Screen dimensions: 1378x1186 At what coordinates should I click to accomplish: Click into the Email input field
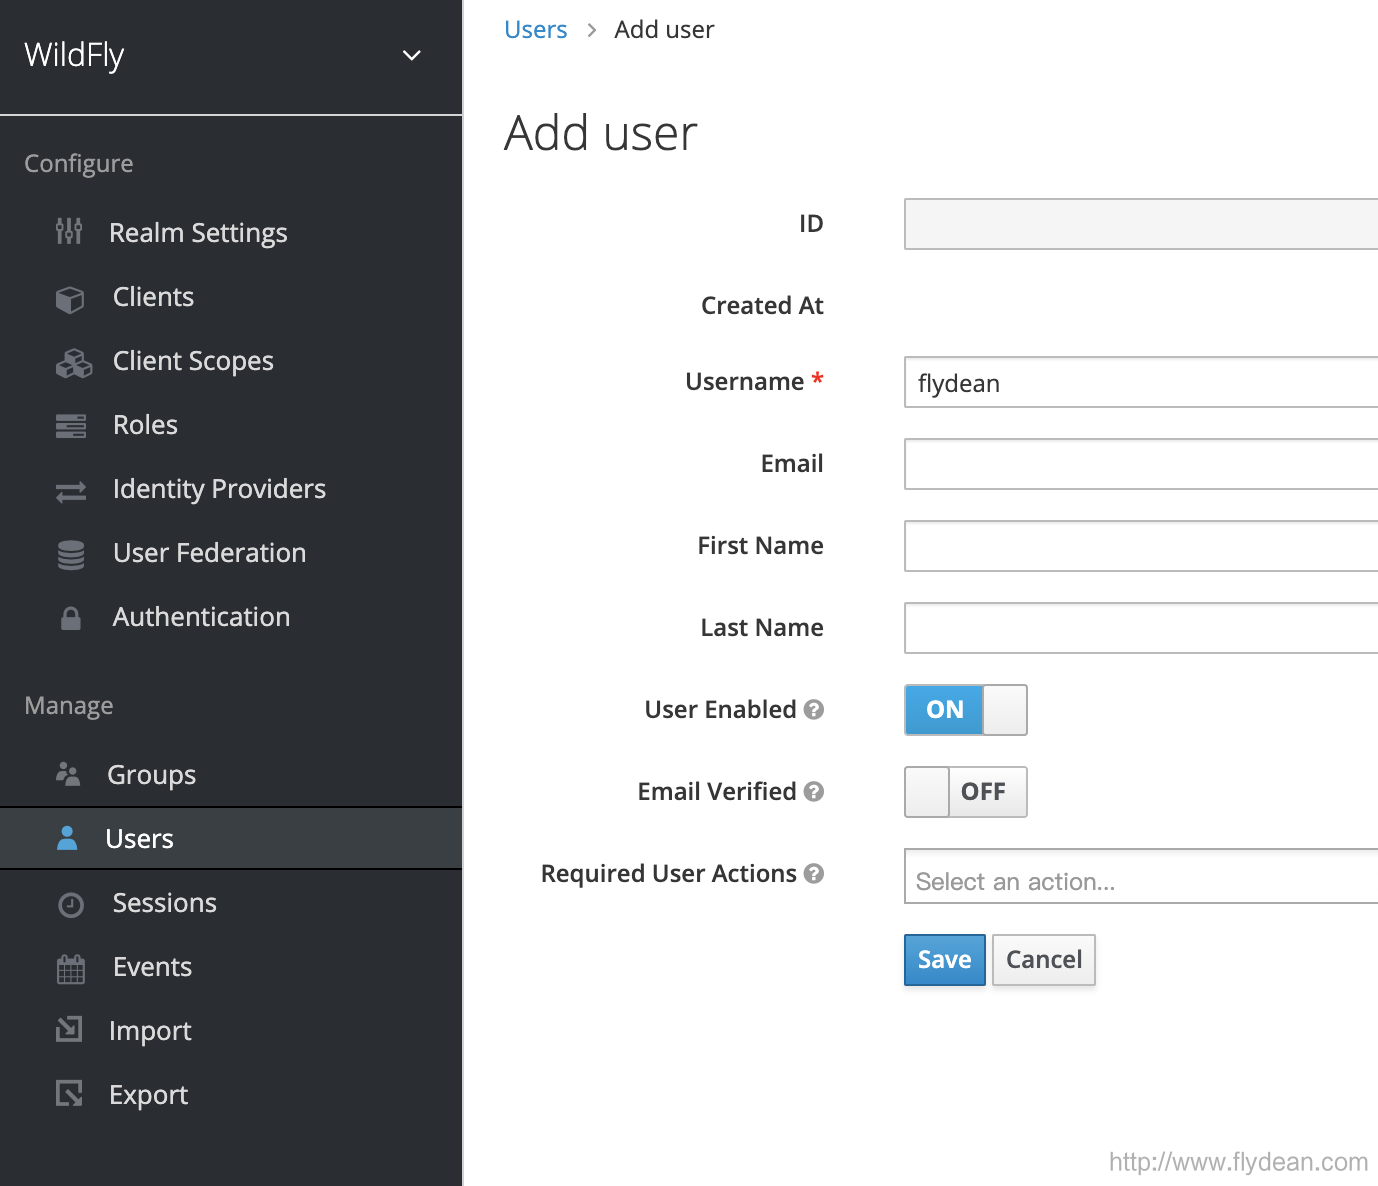1141,464
